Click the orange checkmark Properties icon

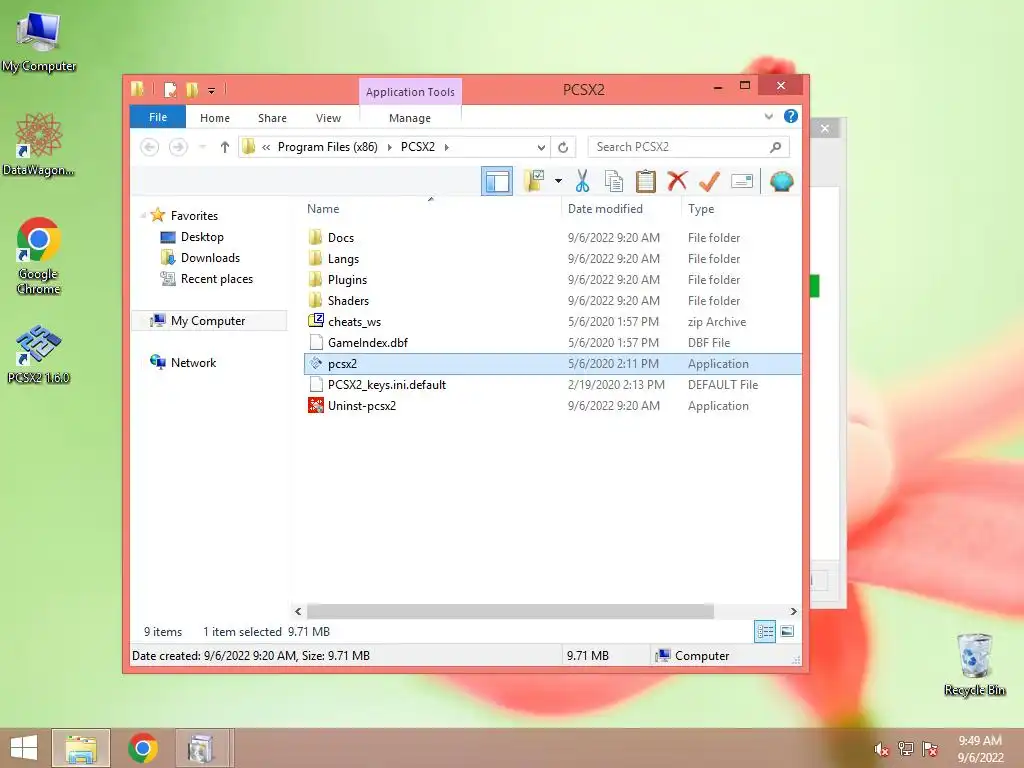pyautogui.click(x=709, y=181)
